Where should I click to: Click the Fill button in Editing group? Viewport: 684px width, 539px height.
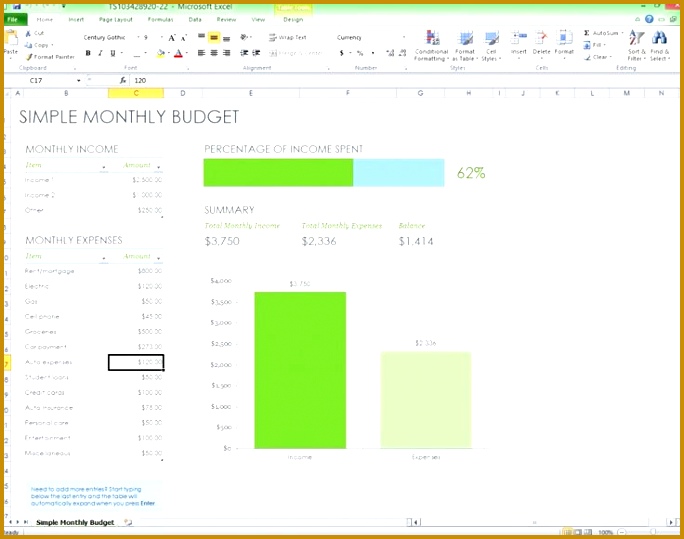tap(594, 45)
